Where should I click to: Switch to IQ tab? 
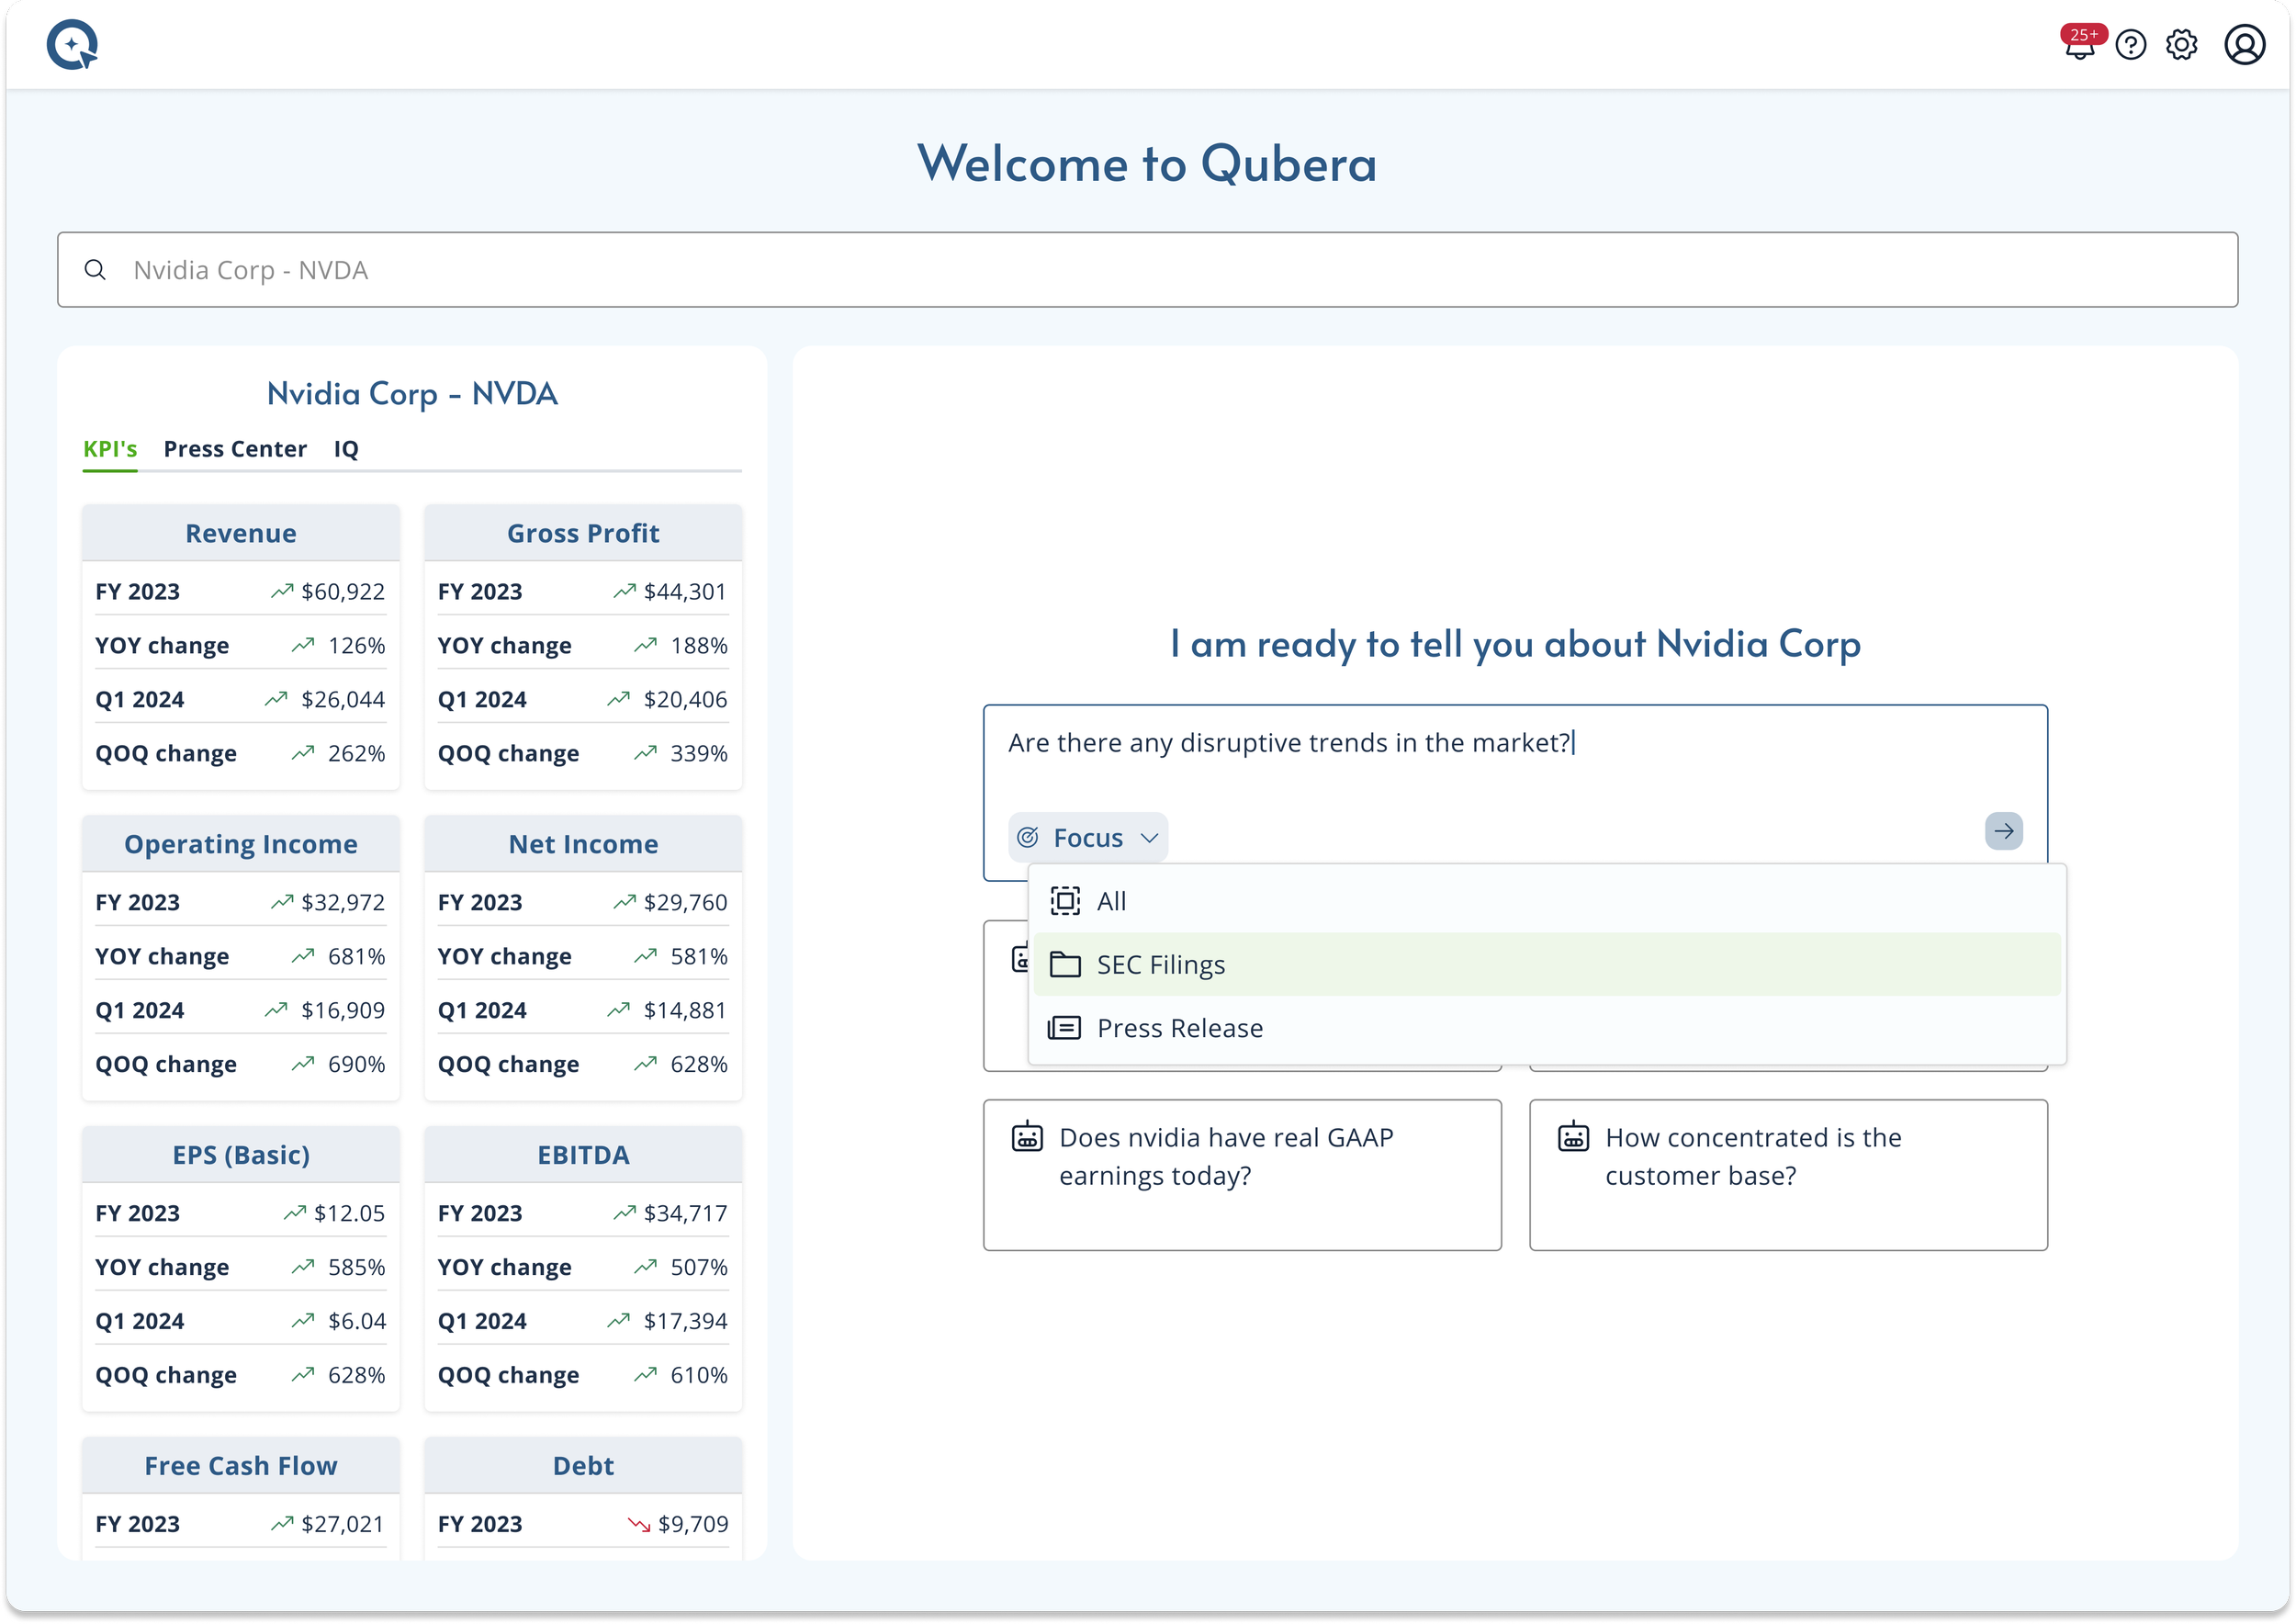click(346, 449)
